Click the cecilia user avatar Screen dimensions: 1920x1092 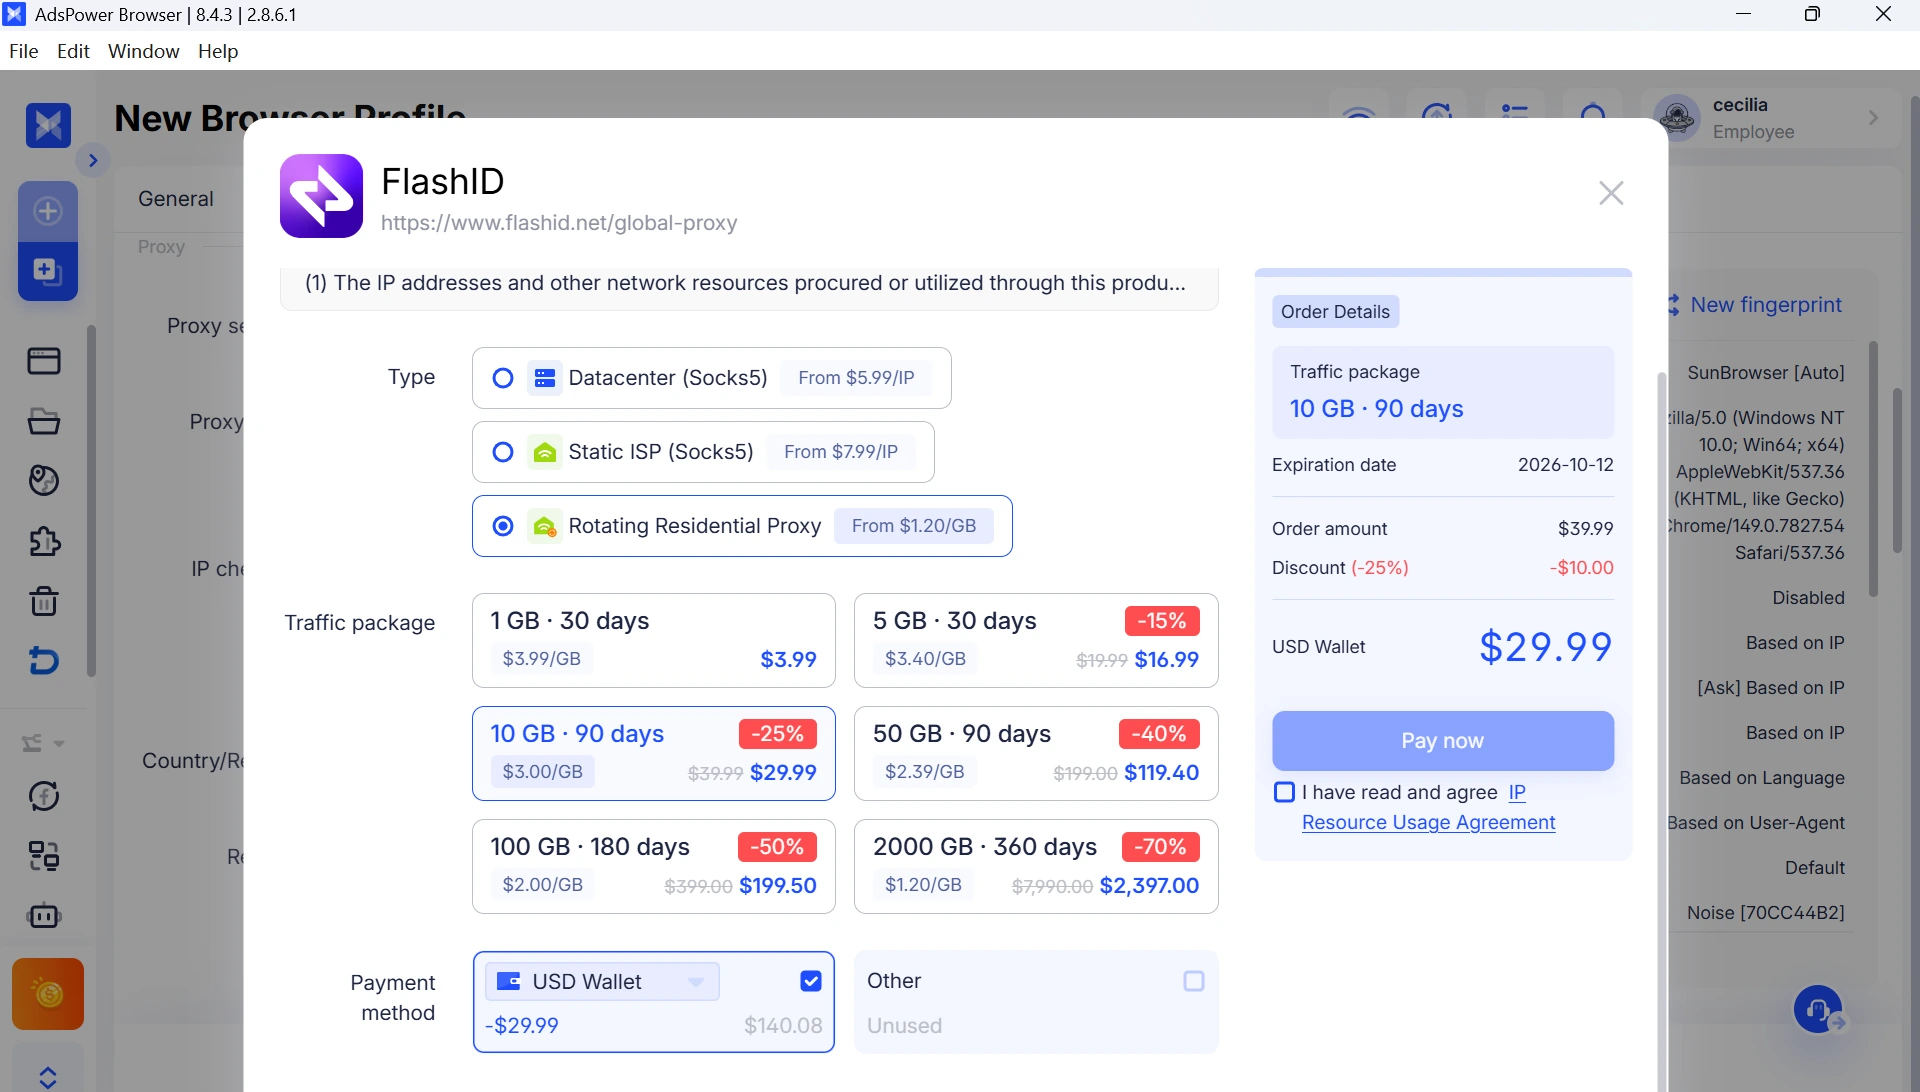(x=1678, y=118)
